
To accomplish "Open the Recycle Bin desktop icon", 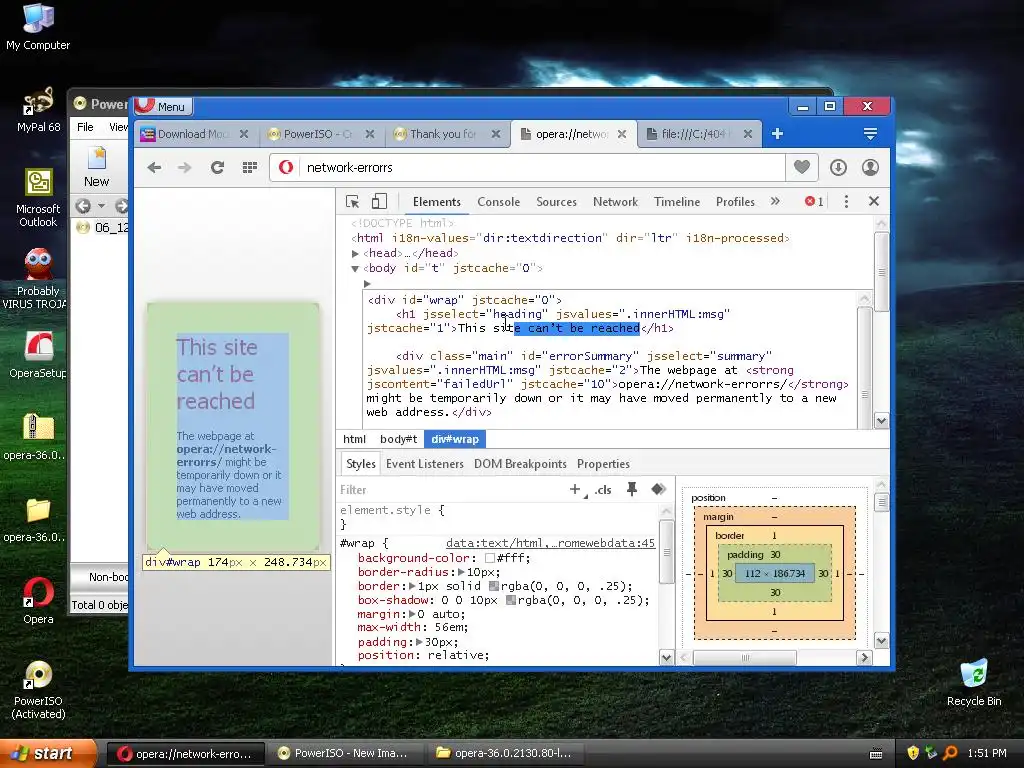I will pyautogui.click(x=974, y=683).
